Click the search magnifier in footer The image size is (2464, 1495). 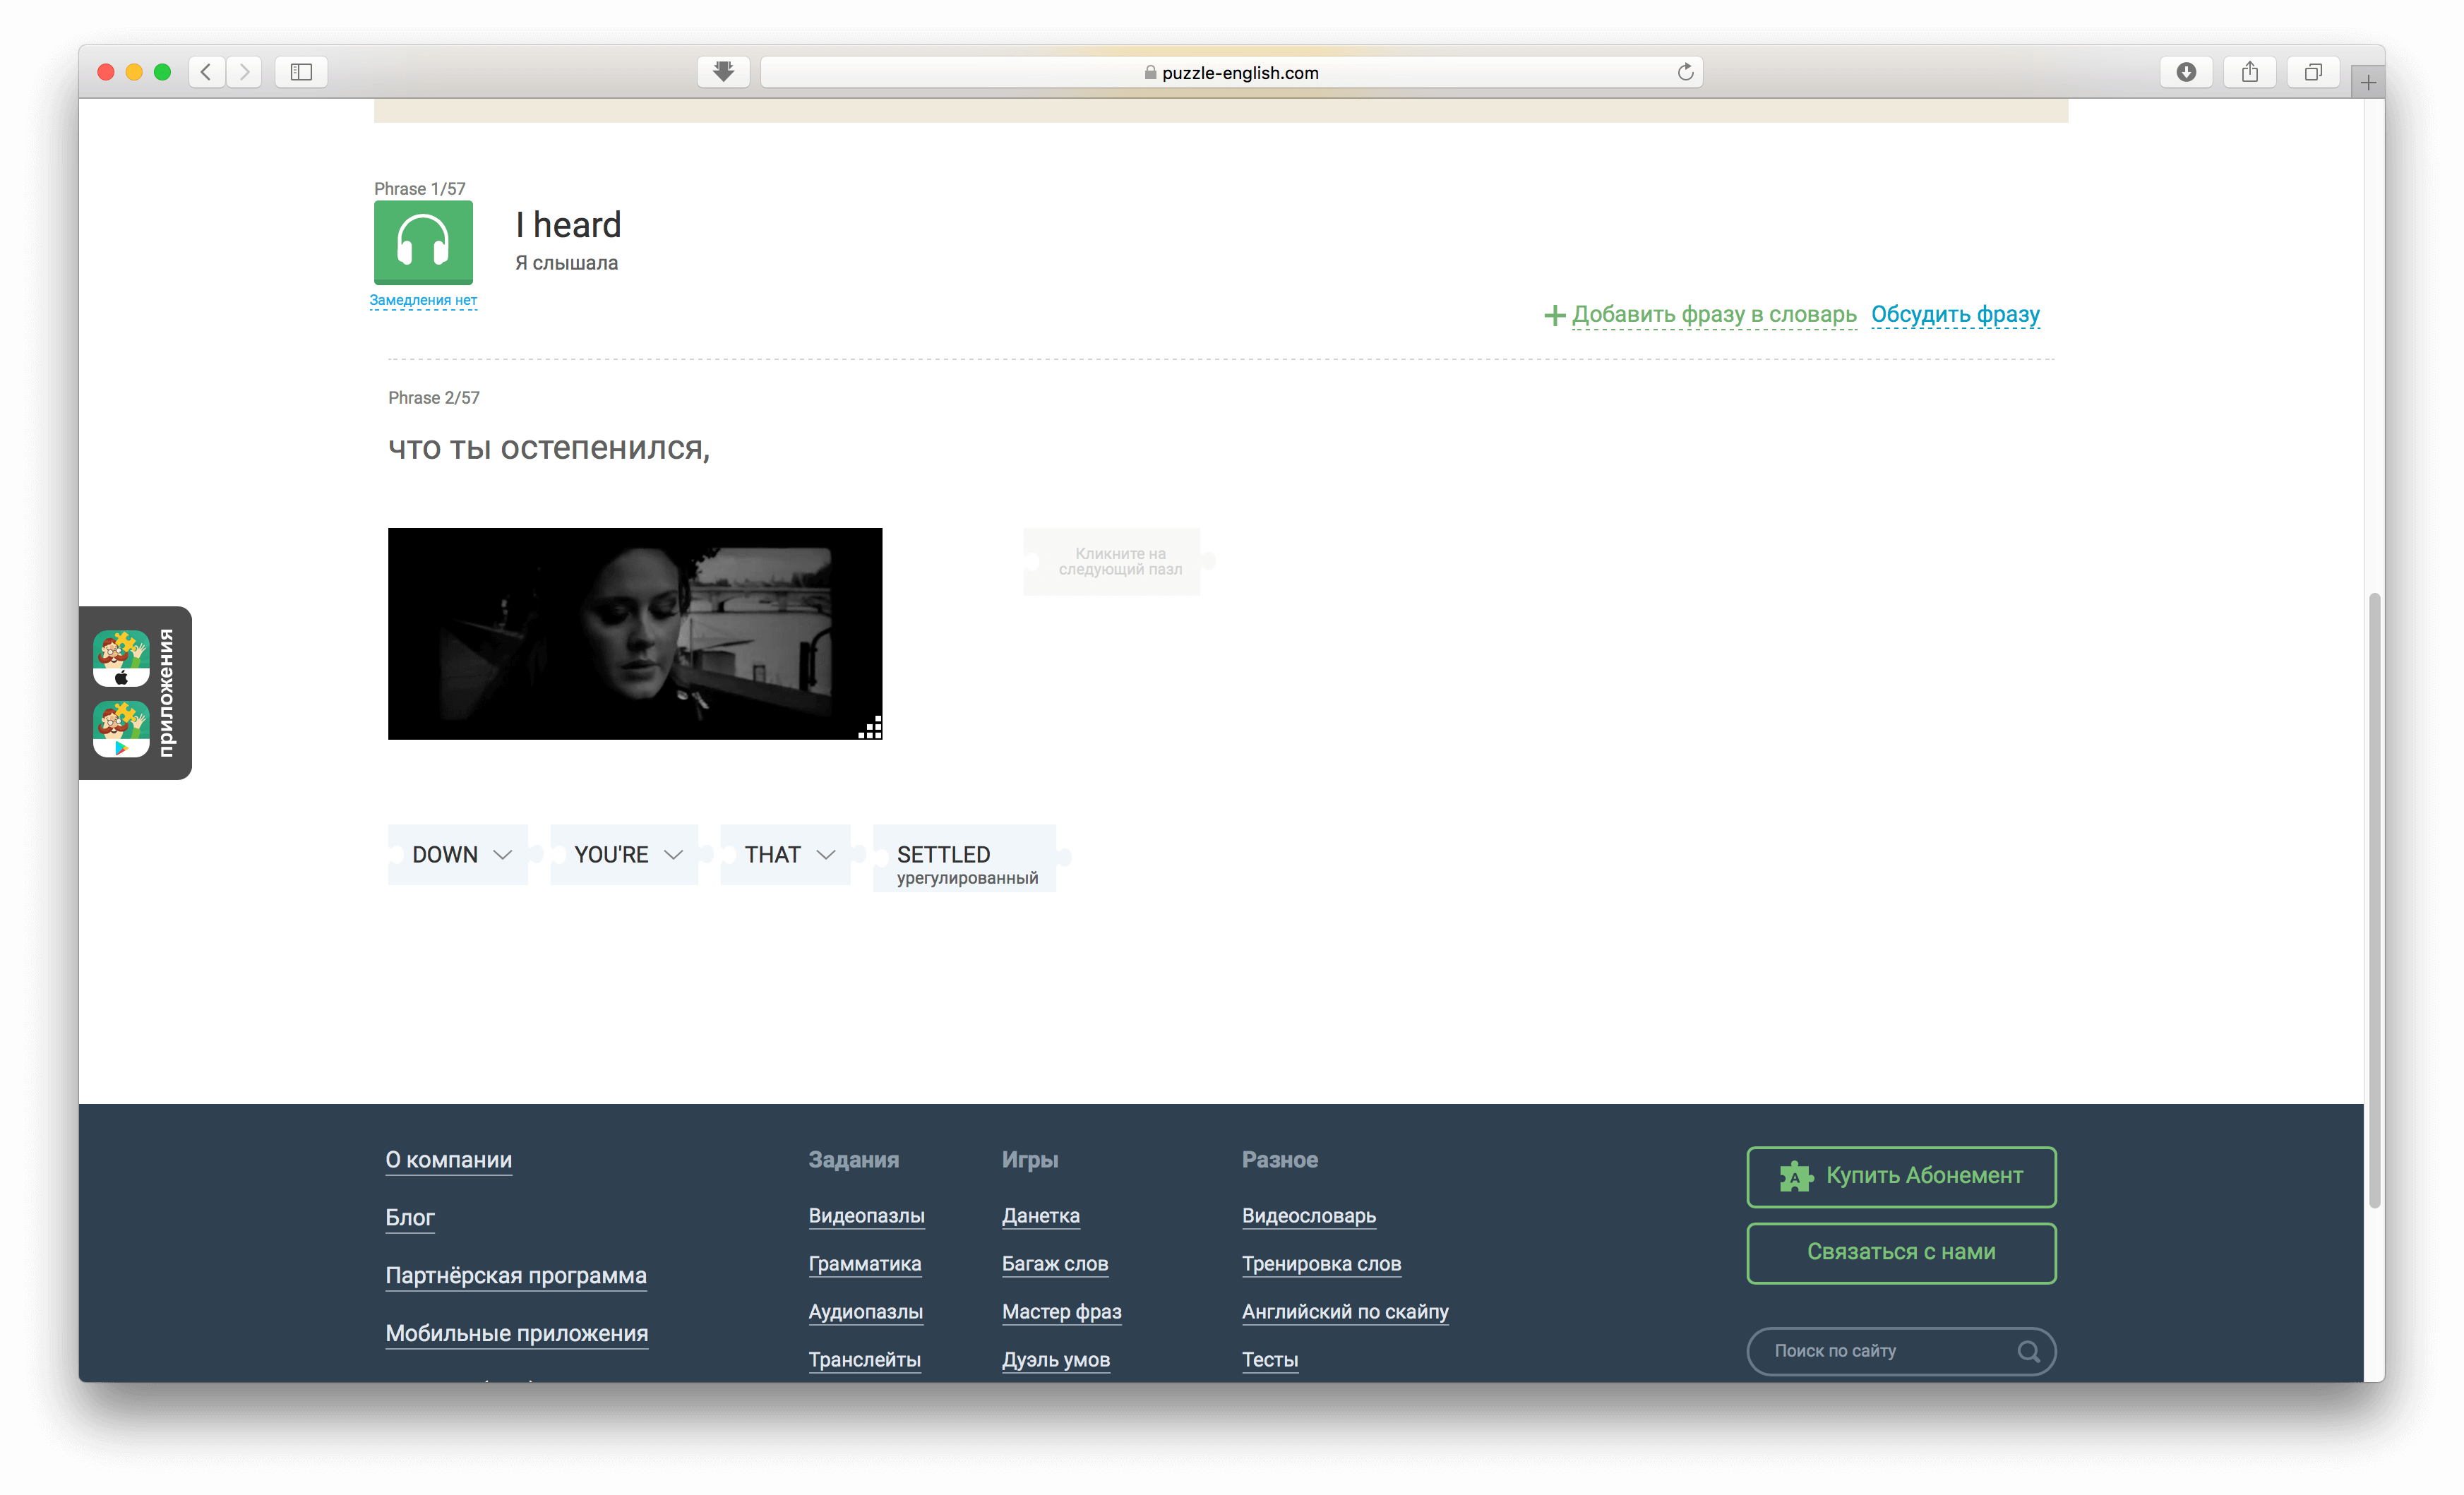pos(2028,1351)
